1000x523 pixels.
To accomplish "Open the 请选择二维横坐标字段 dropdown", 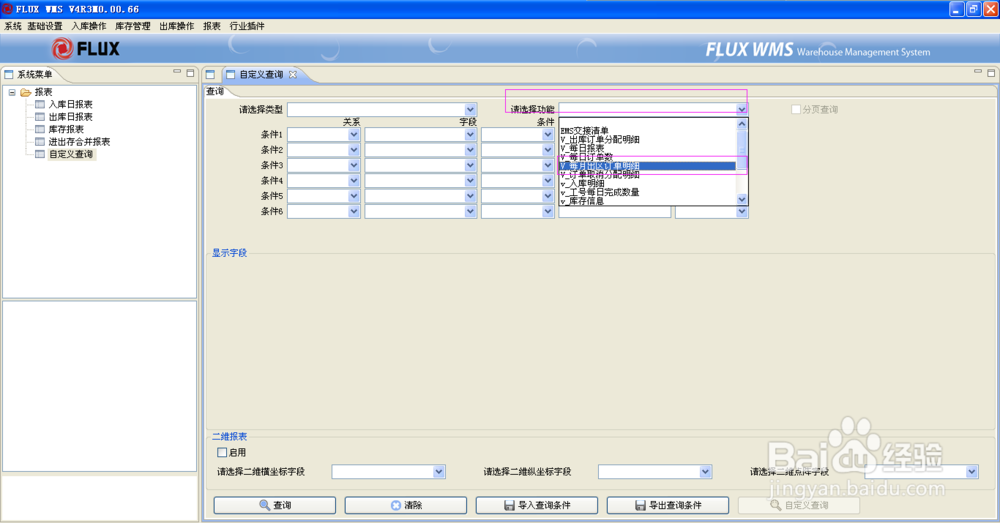I will (x=439, y=472).
